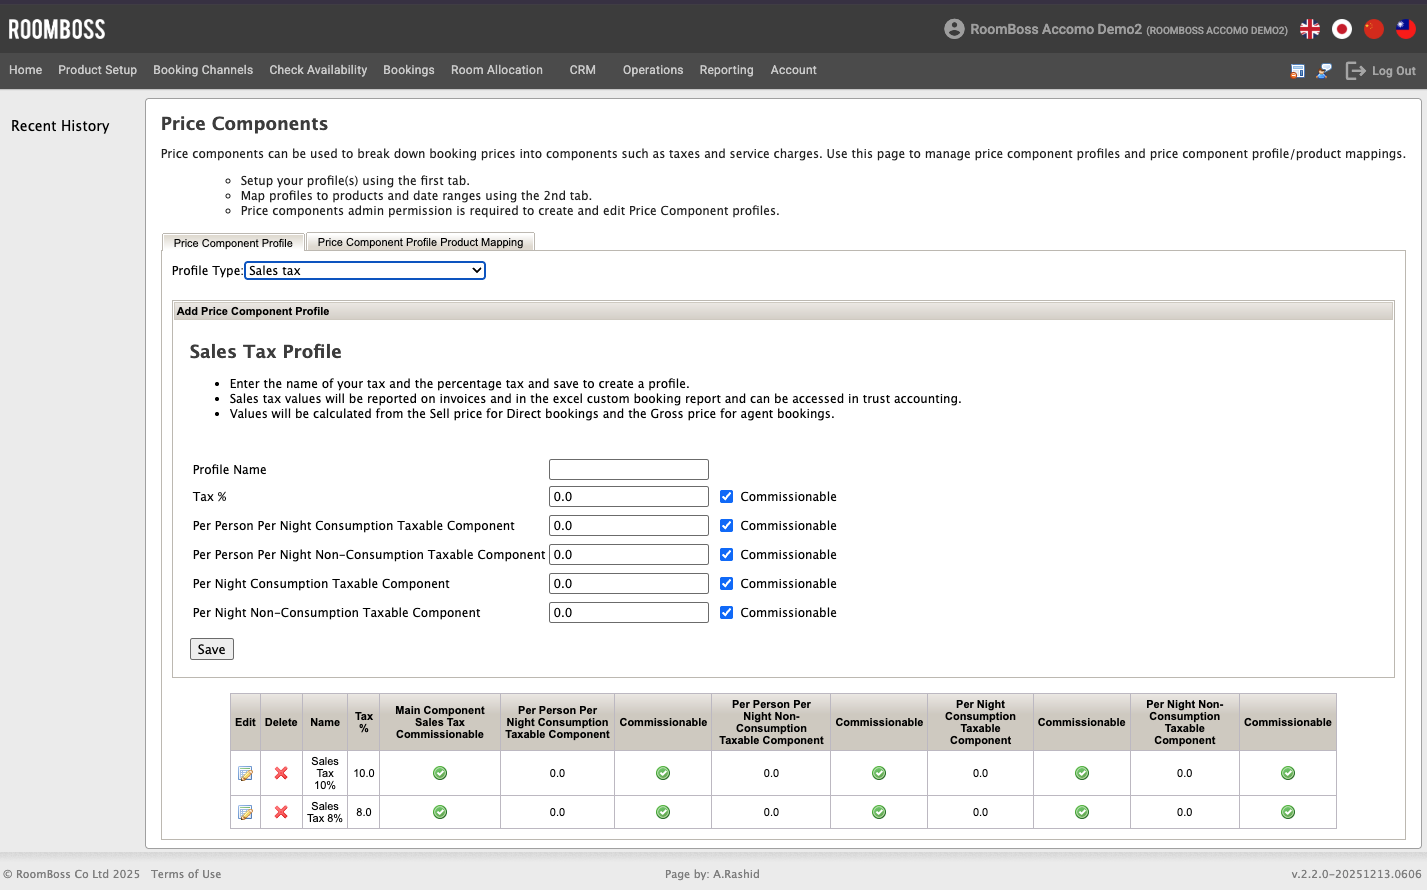Switch to Price Component Profile Product Mapping tab

(x=420, y=242)
